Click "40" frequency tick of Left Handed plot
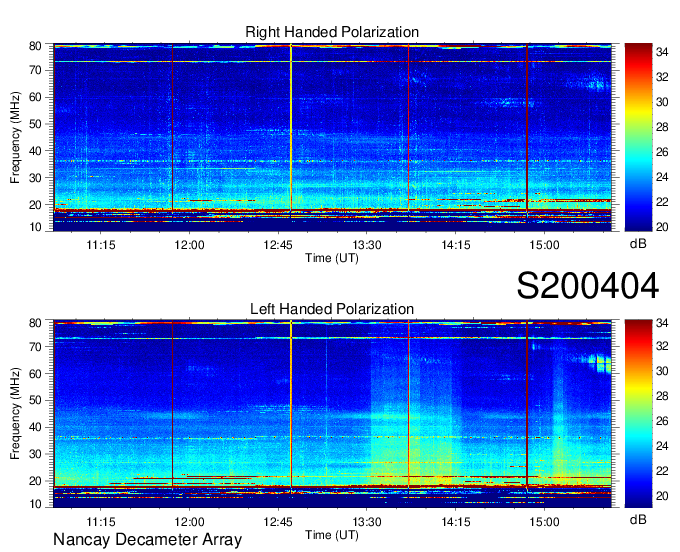680x552 pixels. coord(35,428)
